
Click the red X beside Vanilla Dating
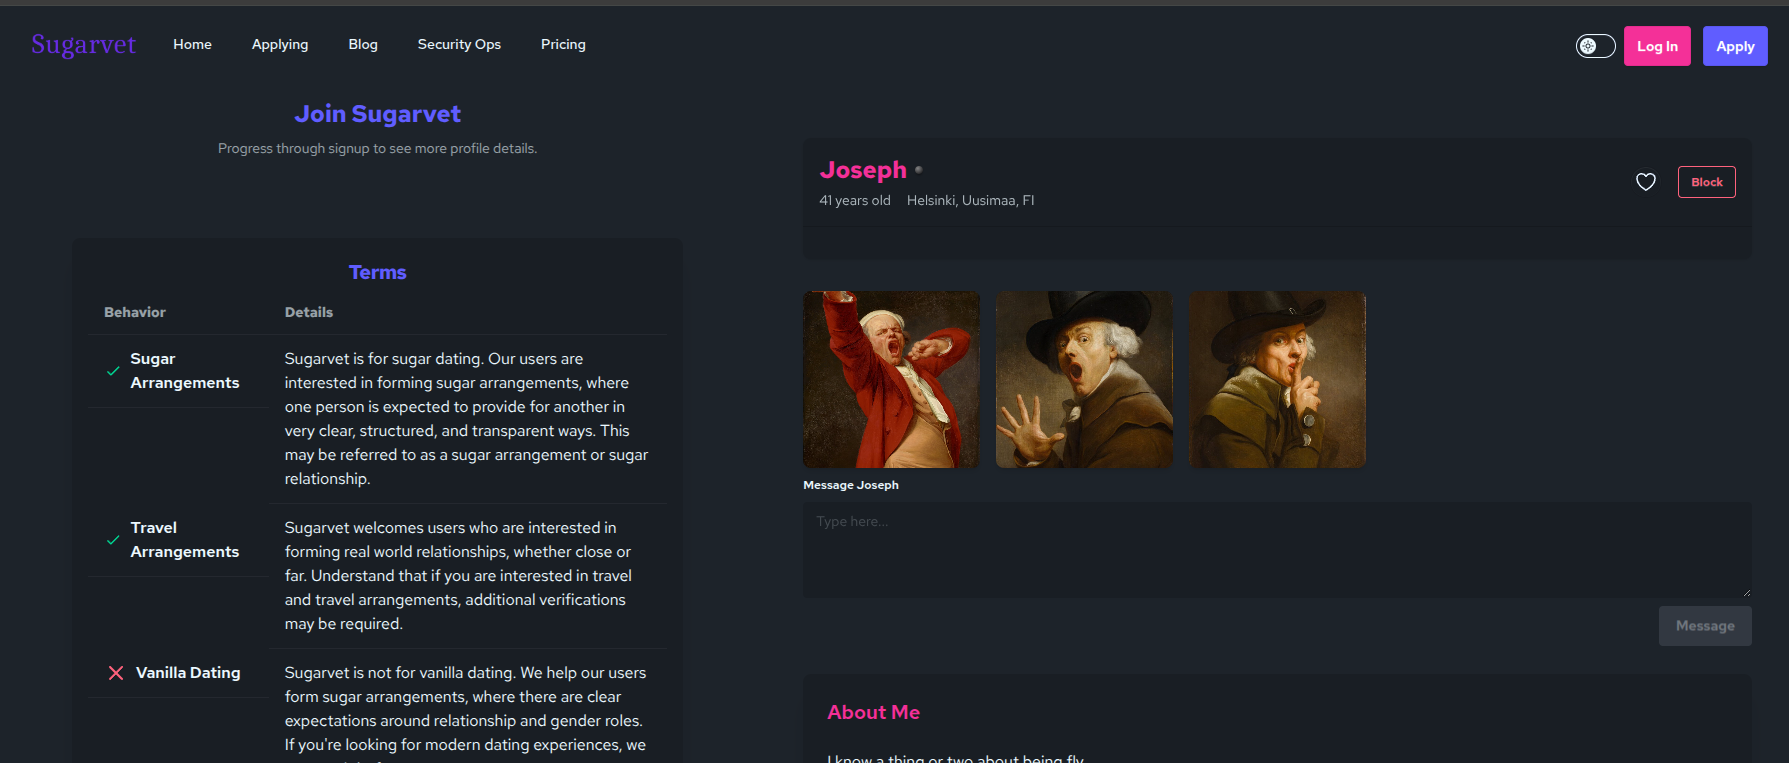[116, 673]
